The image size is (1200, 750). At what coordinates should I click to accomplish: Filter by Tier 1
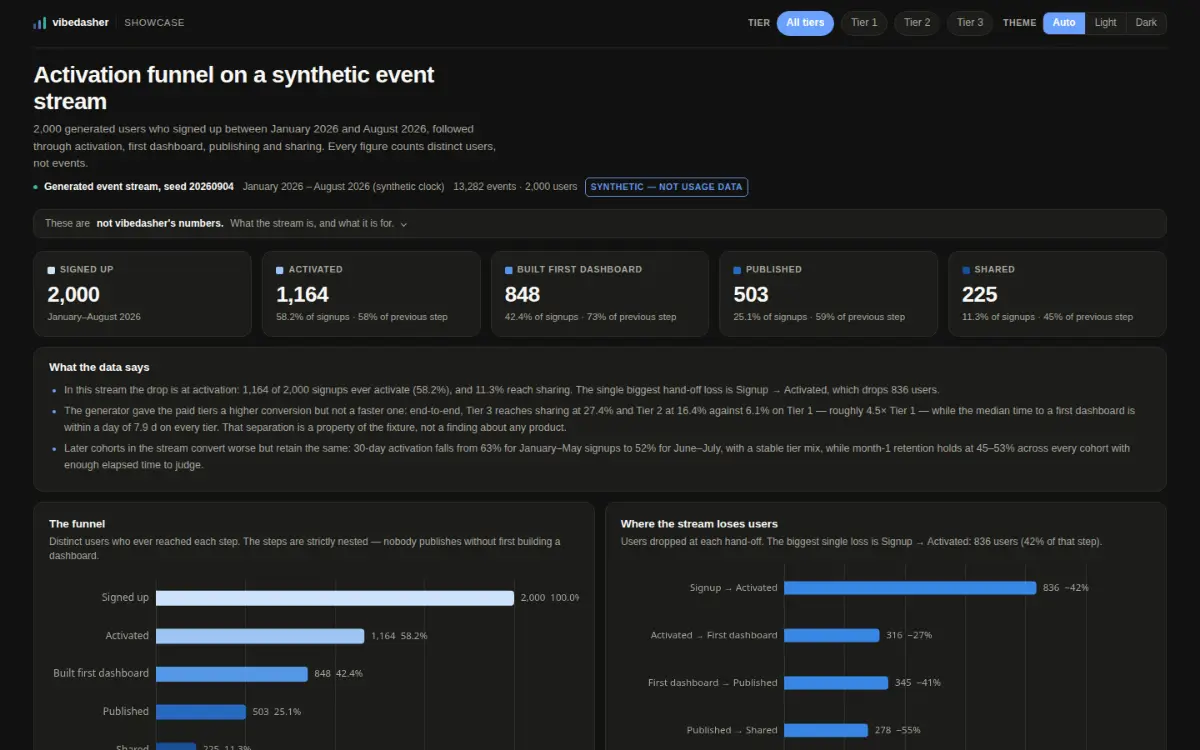[864, 23]
